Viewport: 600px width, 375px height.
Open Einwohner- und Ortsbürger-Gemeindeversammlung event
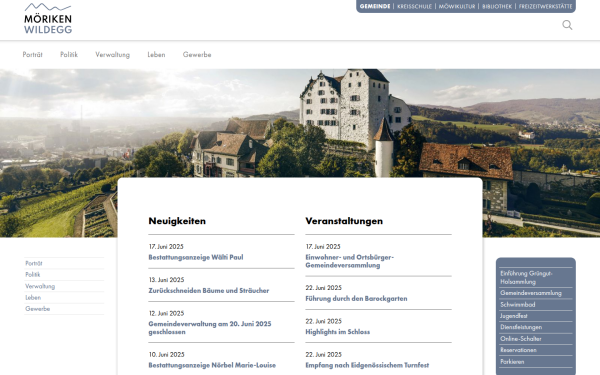coord(349,261)
